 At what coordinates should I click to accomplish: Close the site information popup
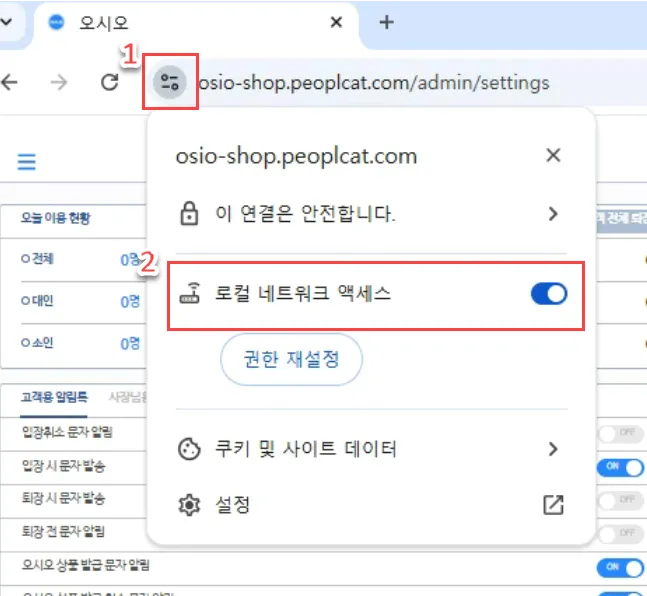(553, 156)
